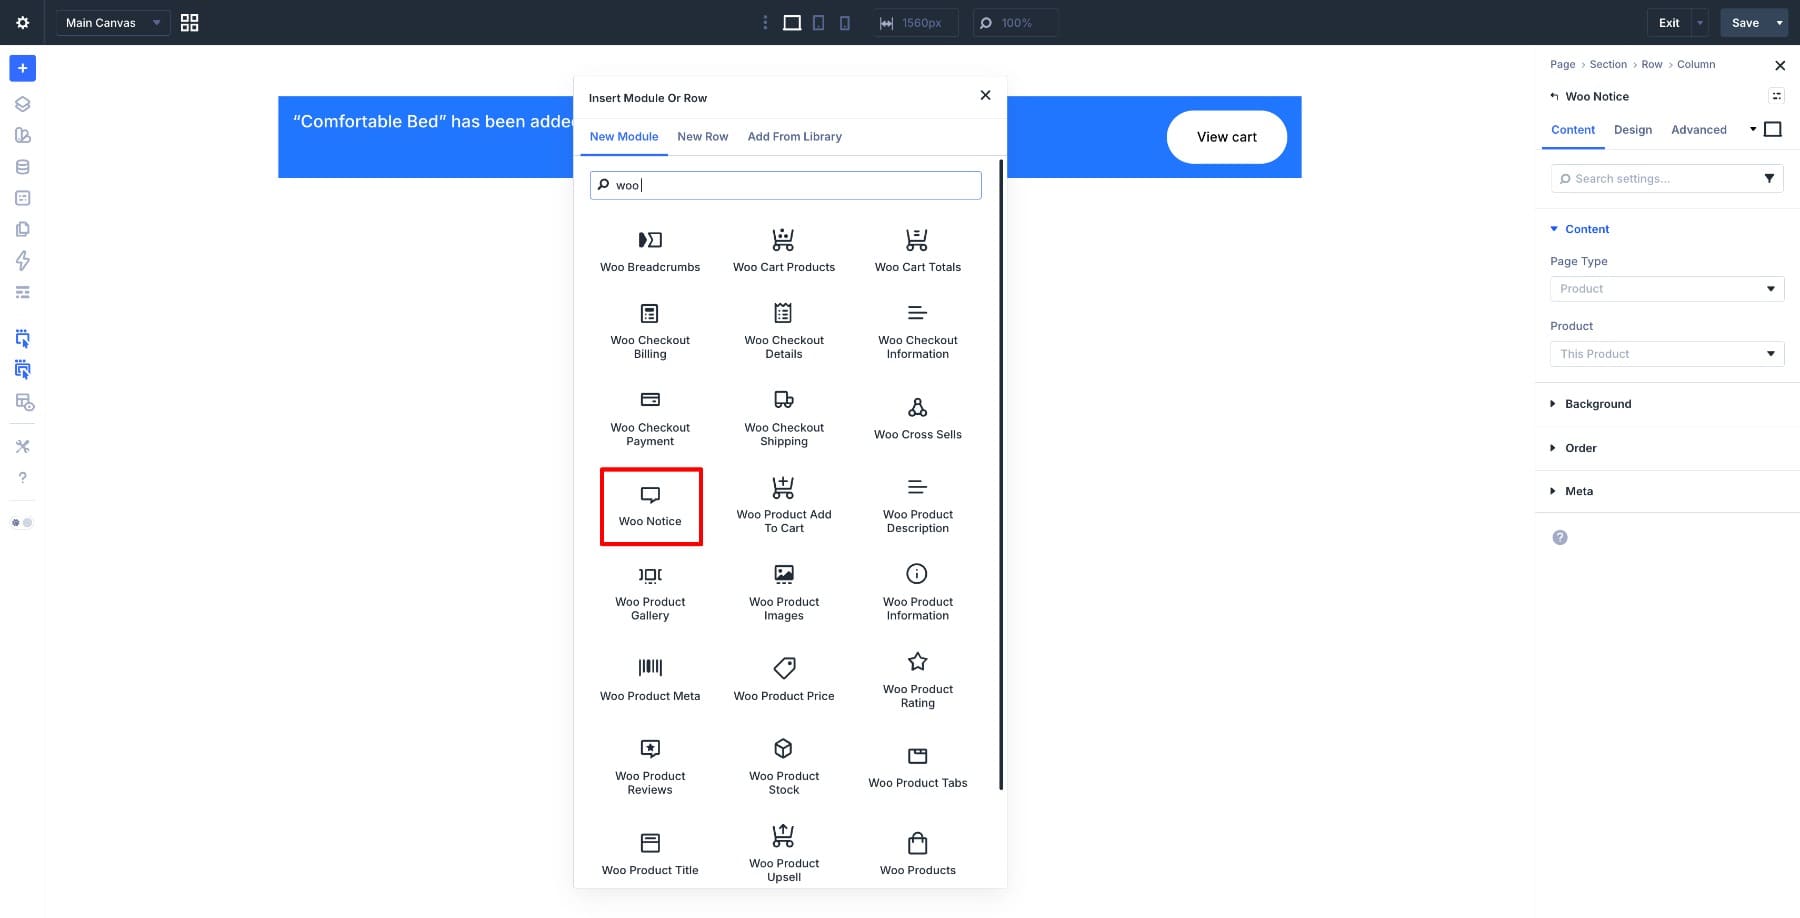The height and width of the screenshot is (918, 1800).
Task: Click the Save button
Action: point(1745,22)
